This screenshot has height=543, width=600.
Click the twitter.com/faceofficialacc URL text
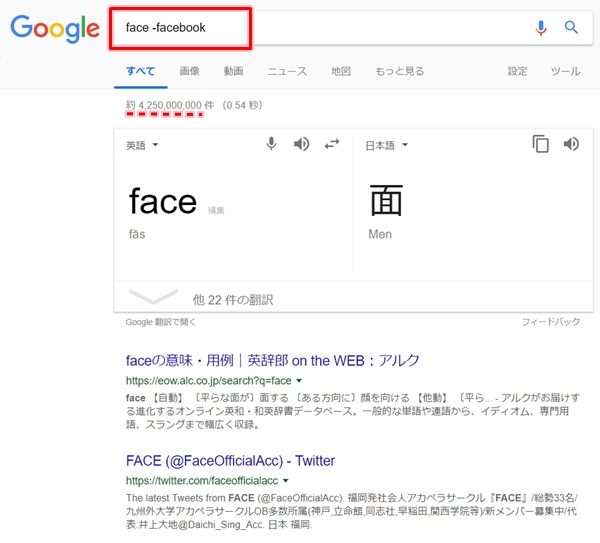(x=202, y=481)
